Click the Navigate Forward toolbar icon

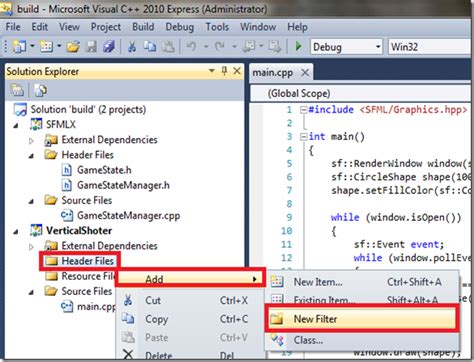tap(275, 47)
